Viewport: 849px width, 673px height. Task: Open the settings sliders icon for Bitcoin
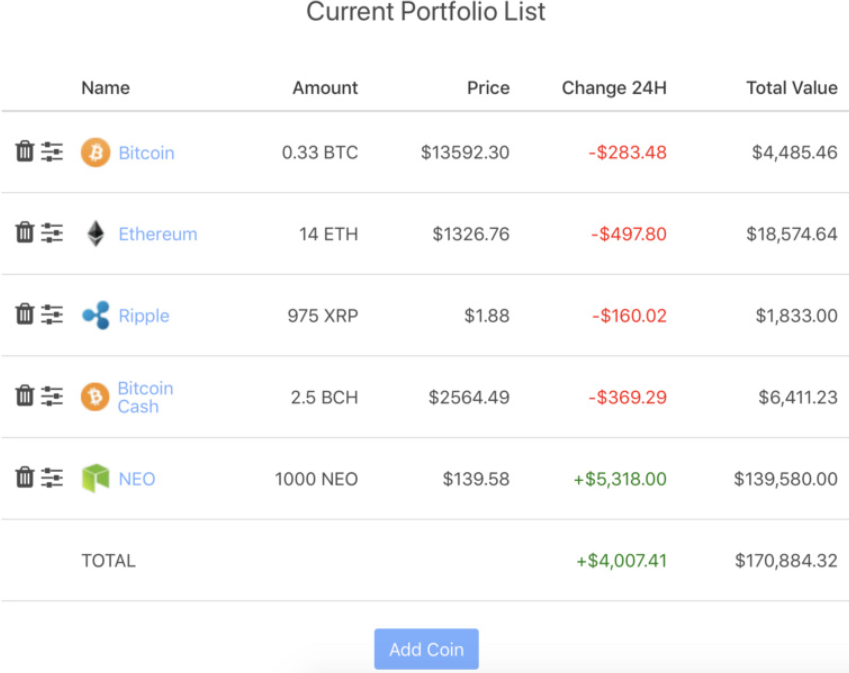(52, 152)
